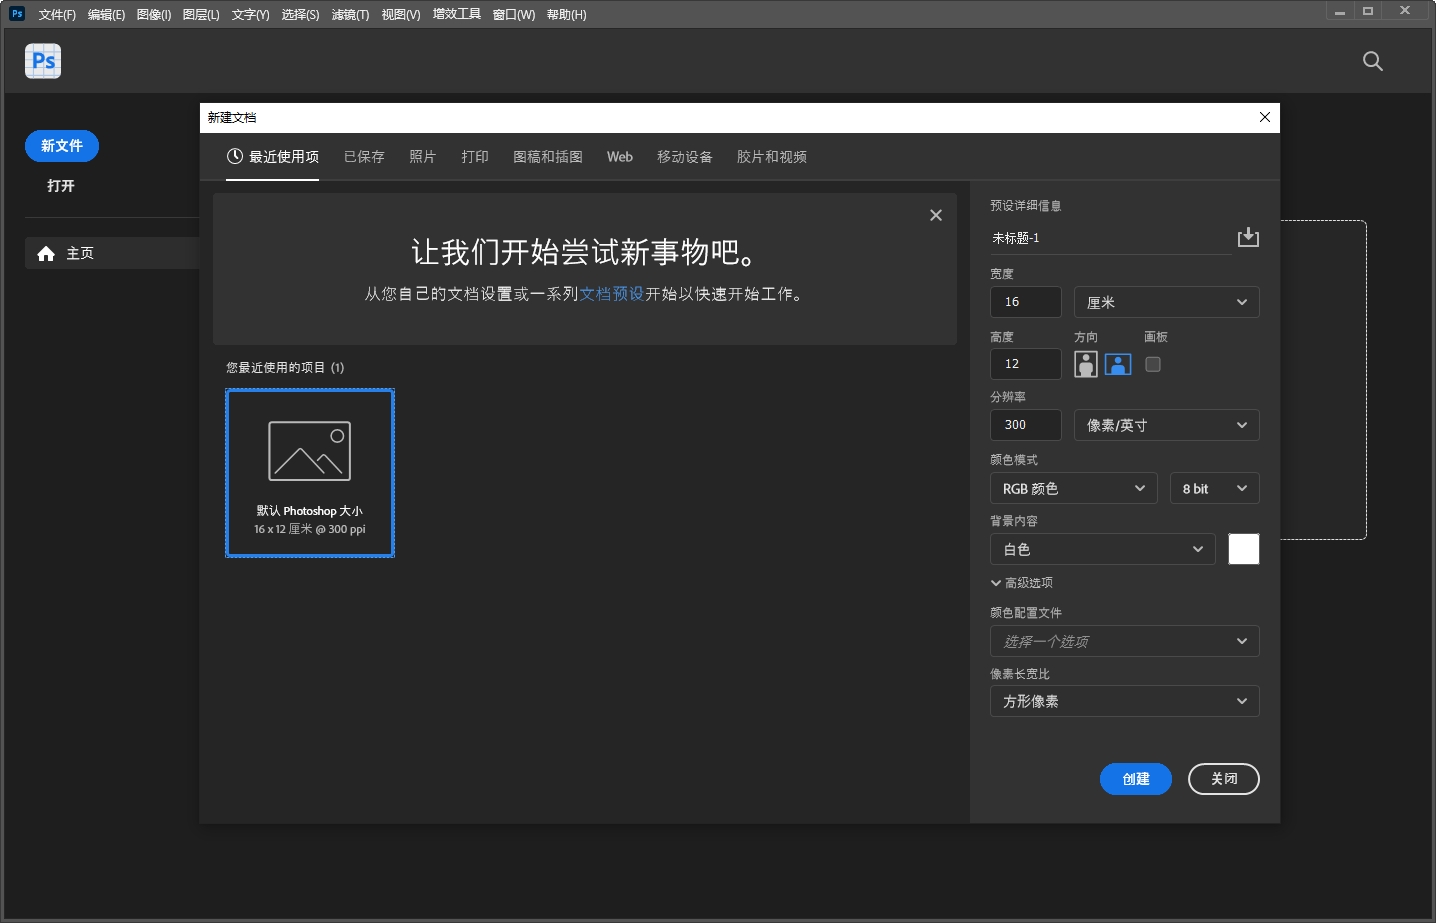
Task: Click the white background color swatch
Action: [1243, 549]
